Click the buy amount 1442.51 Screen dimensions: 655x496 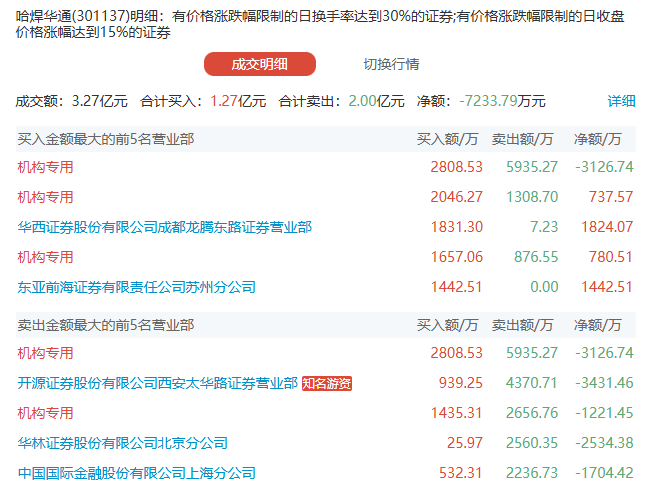[457, 287]
